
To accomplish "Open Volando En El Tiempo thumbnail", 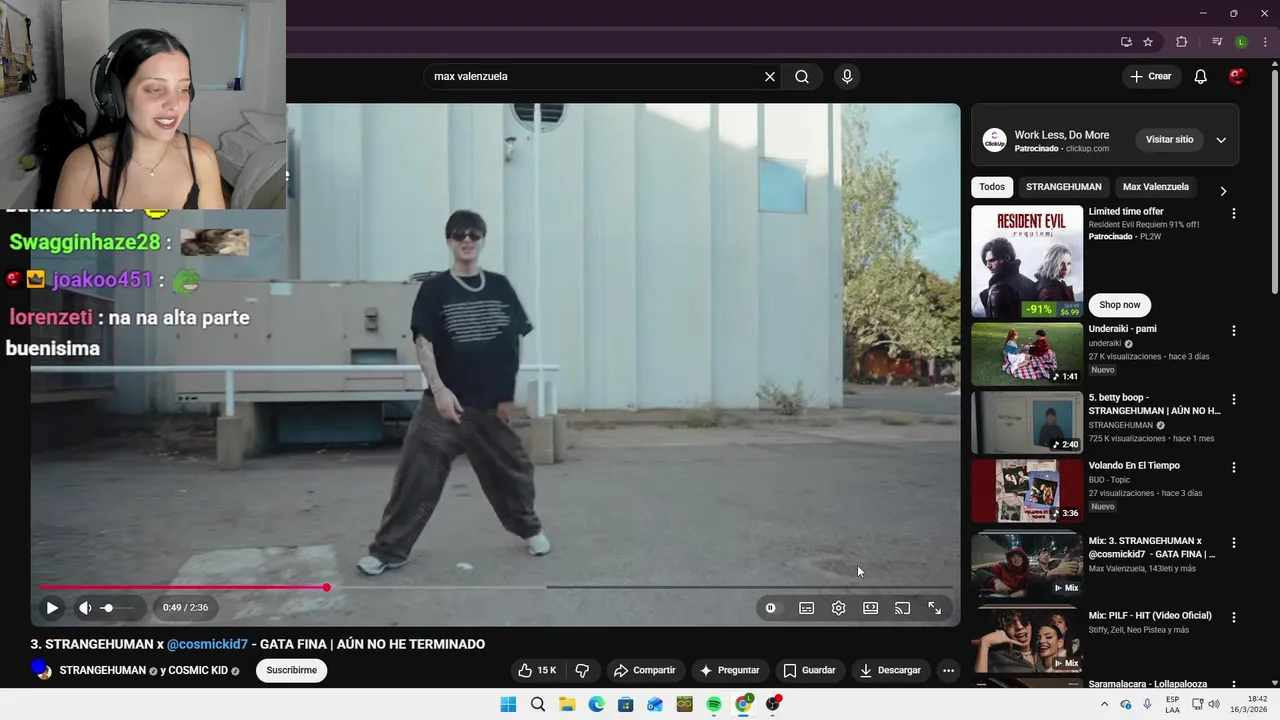I will coord(1027,490).
